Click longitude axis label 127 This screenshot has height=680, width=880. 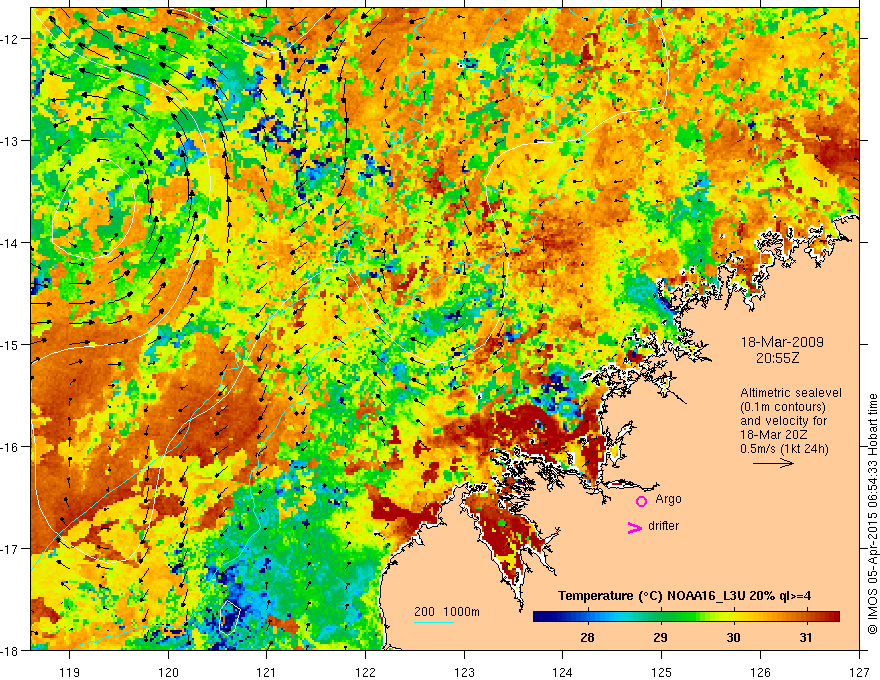coord(859,672)
